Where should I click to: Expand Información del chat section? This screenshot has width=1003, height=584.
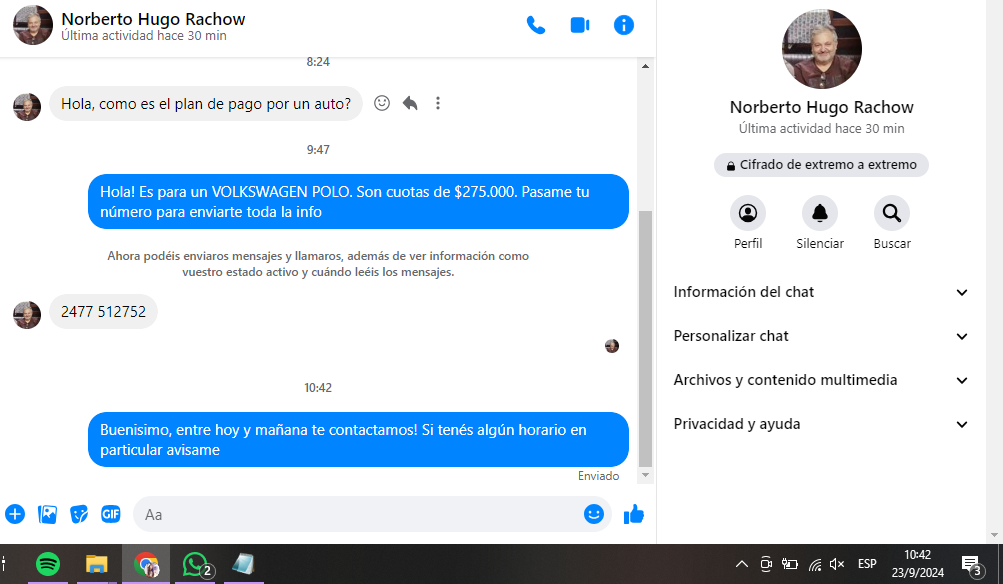(820, 292)
